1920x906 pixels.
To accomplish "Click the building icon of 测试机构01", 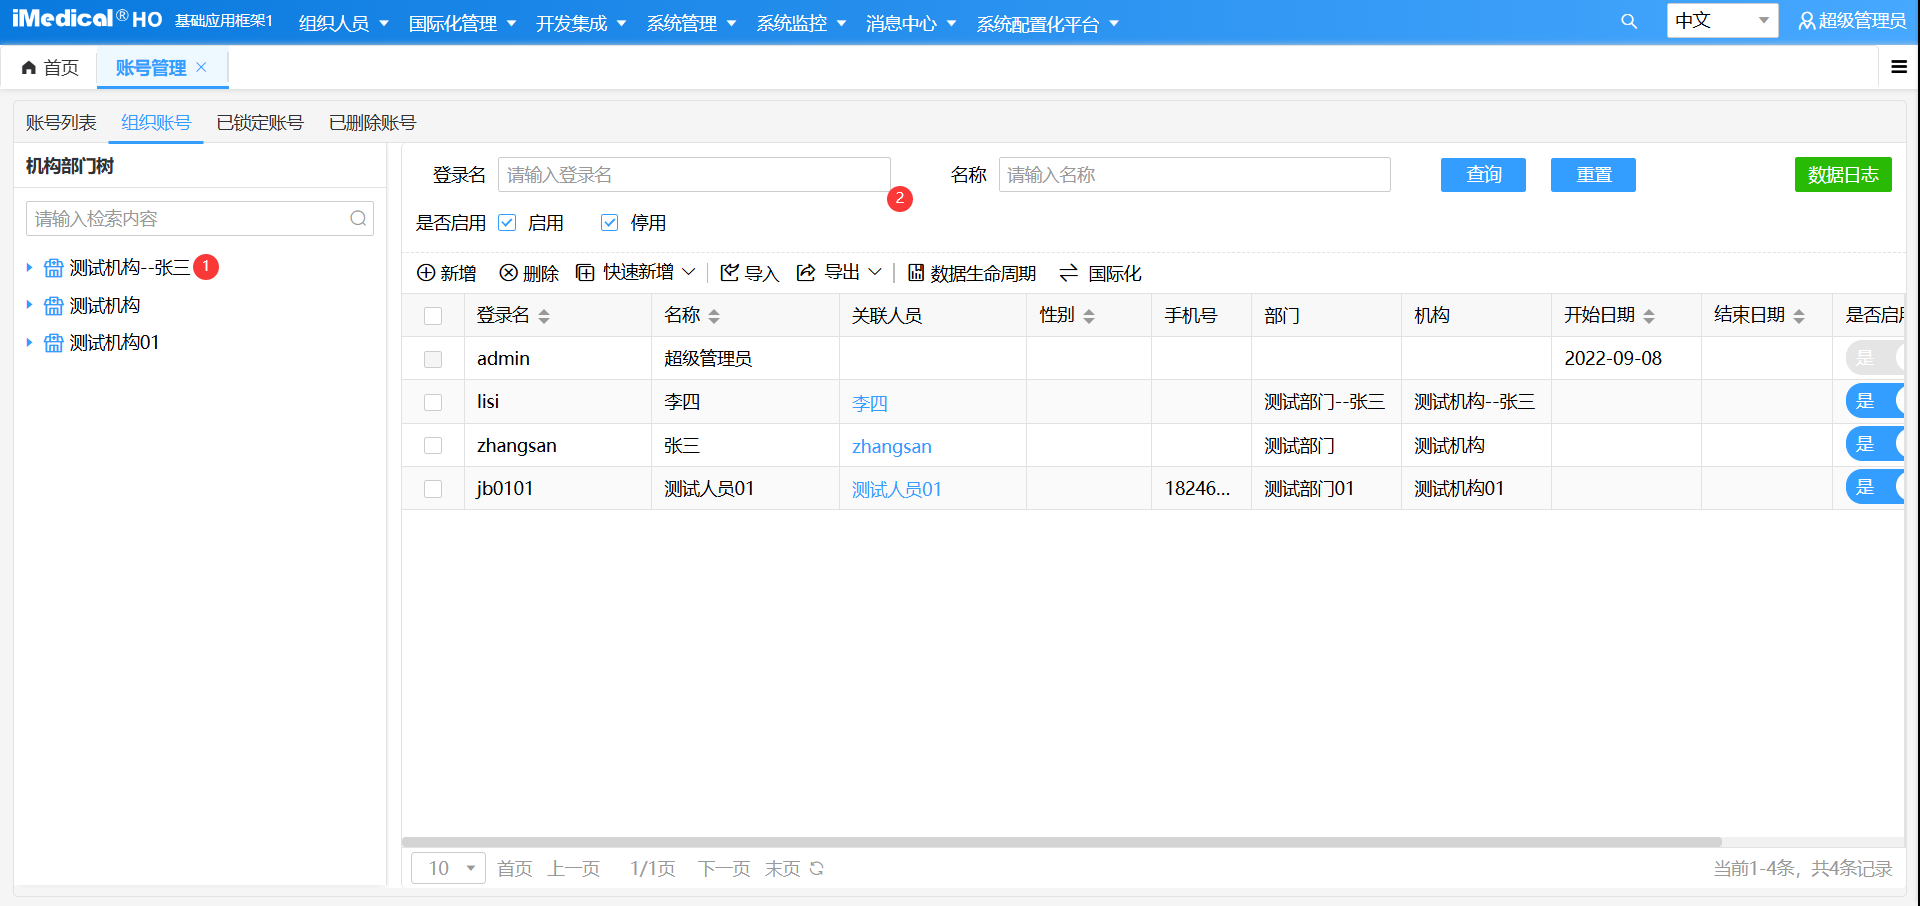I will coord(54,343).
